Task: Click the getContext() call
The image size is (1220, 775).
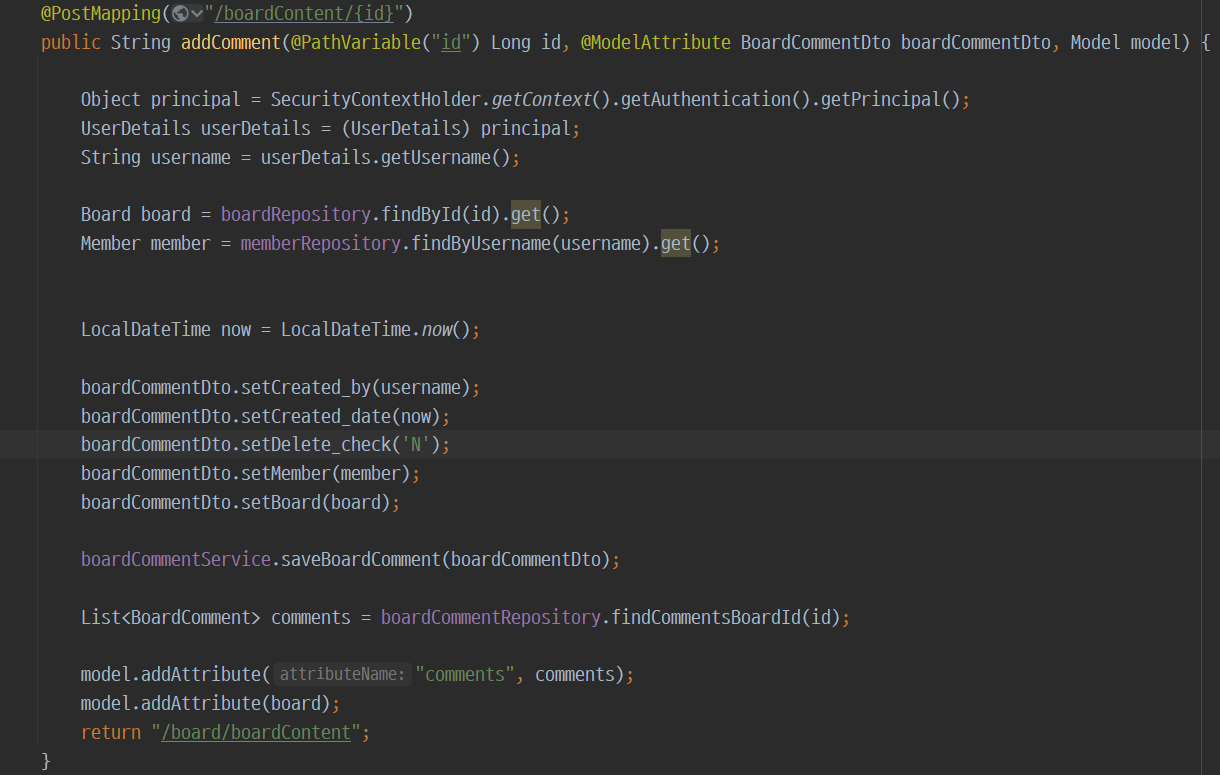Action: pos(550,100)
